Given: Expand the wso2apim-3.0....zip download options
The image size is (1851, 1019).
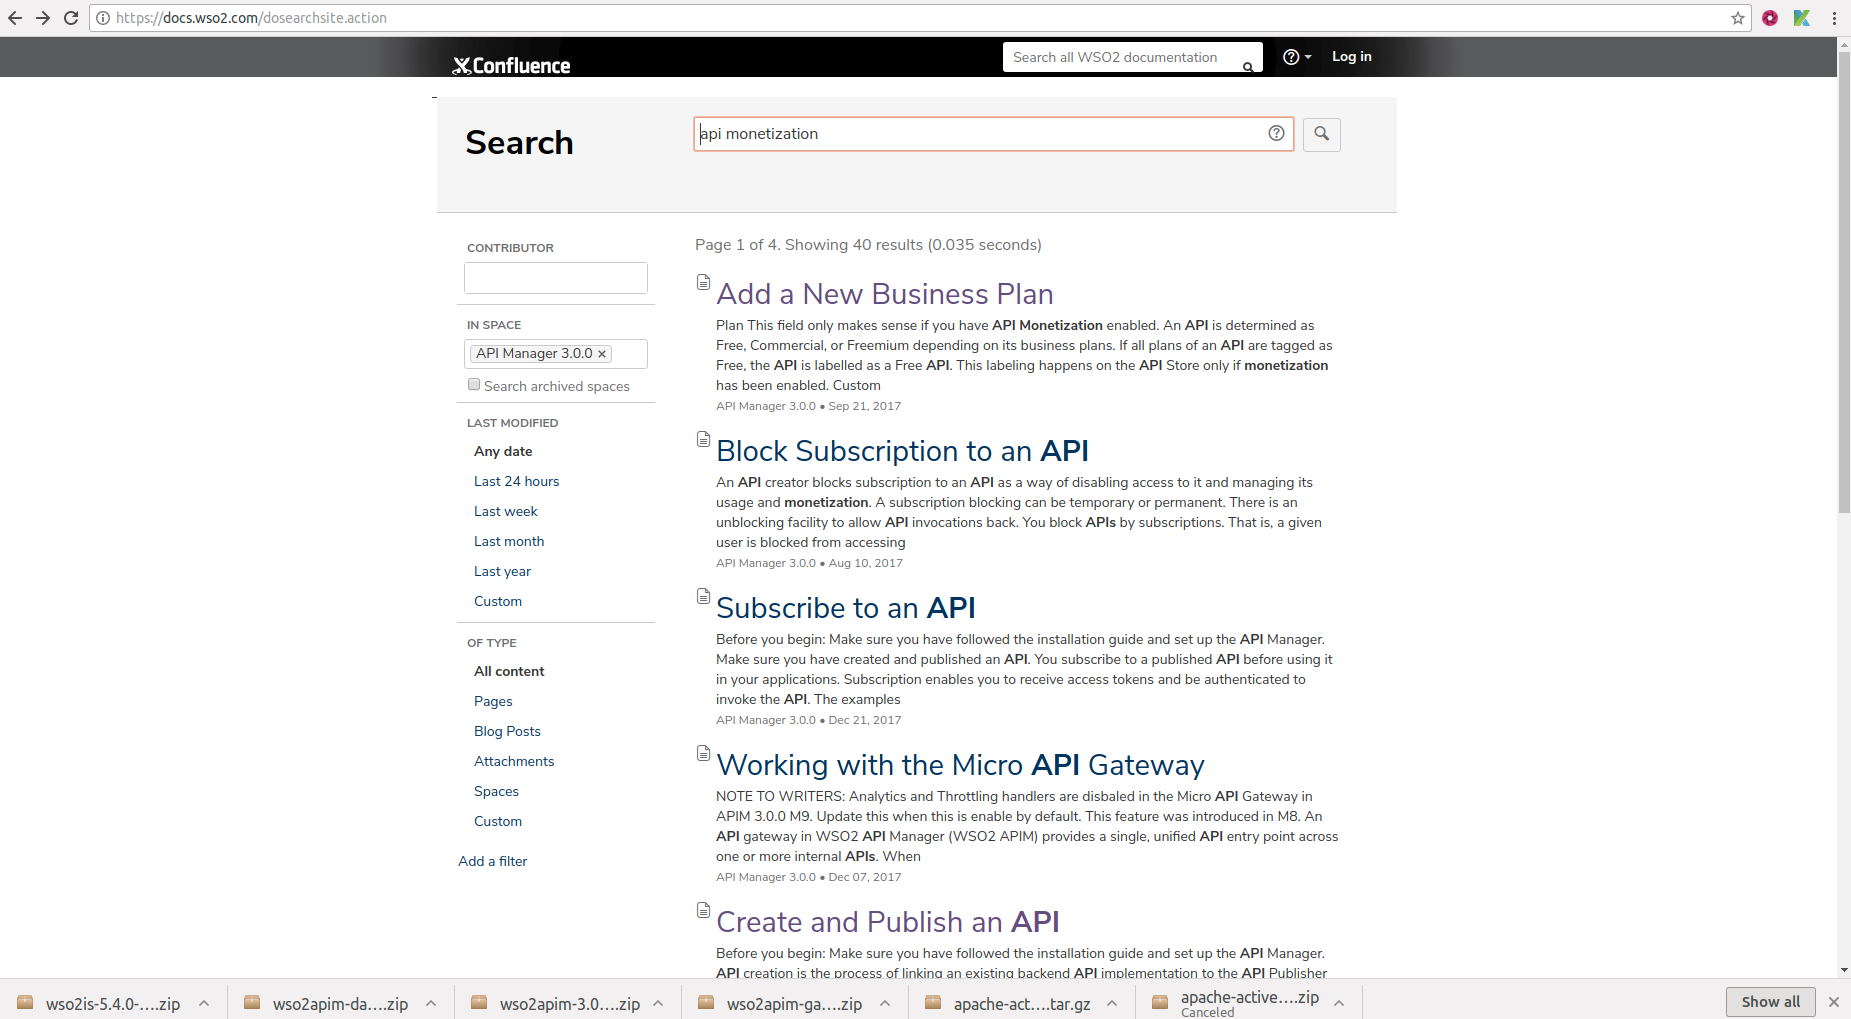Looking at the screenshot, I should [658, 1003].
